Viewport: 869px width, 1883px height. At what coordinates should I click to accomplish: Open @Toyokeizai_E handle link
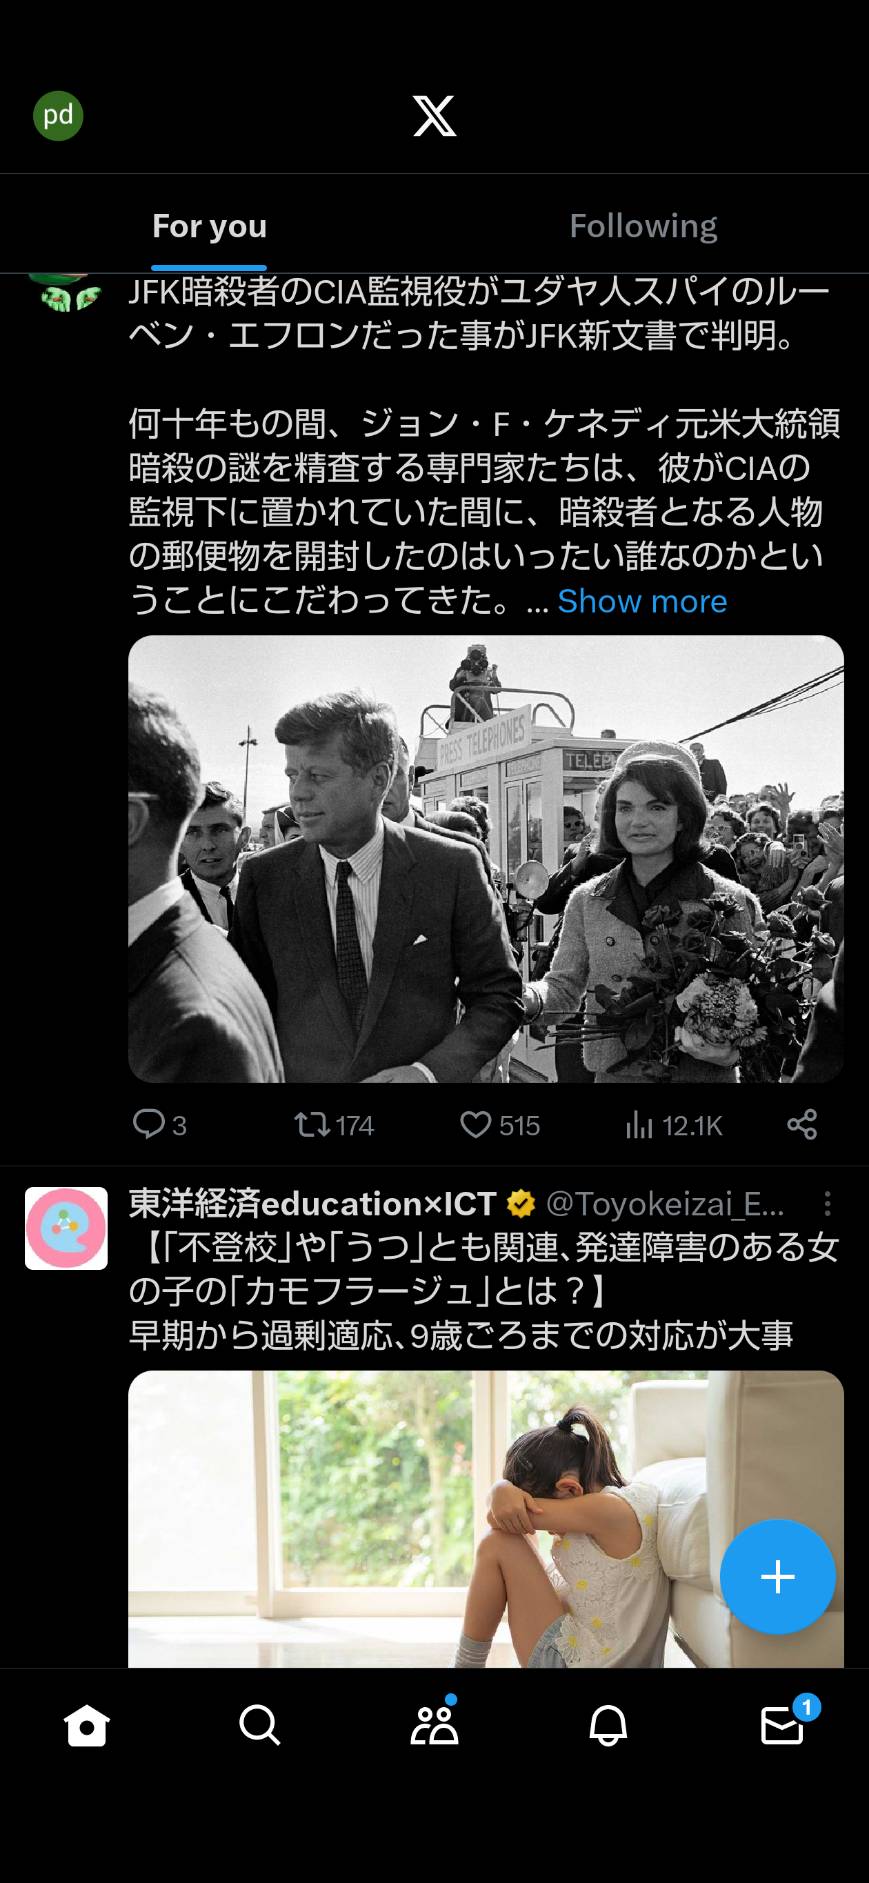[x=665, y=1203]
